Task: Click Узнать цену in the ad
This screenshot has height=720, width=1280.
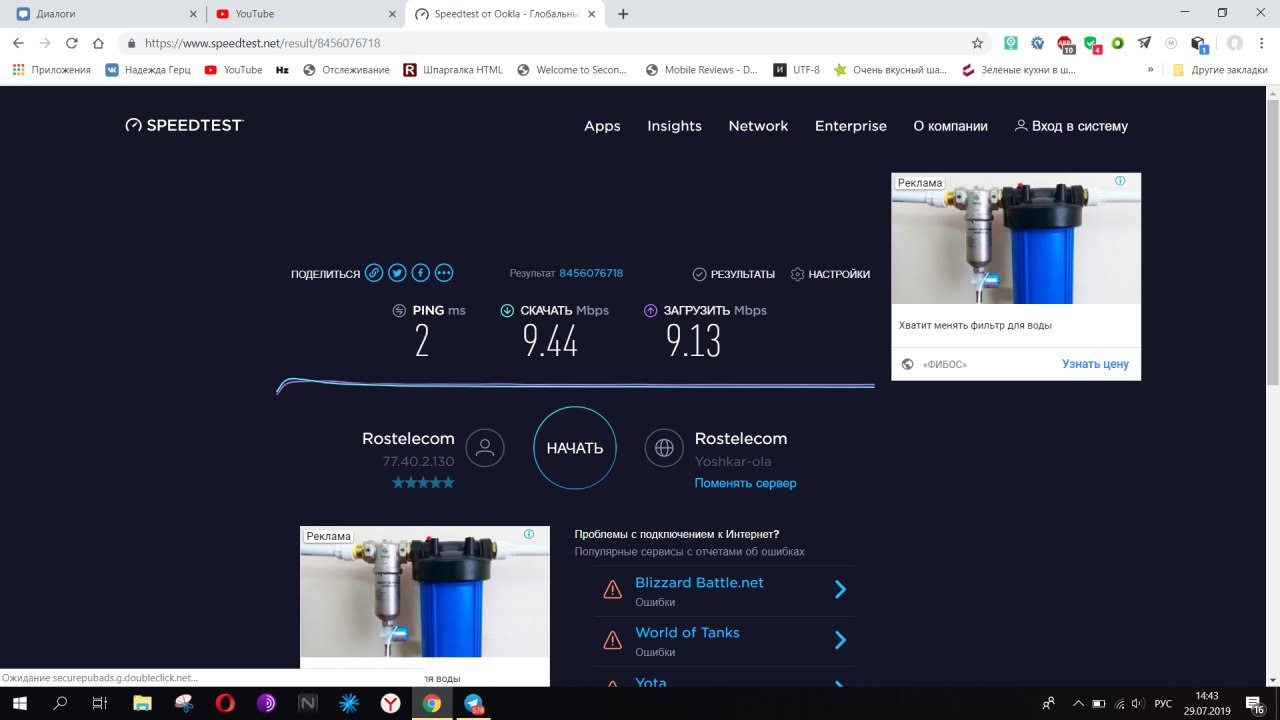Action: [x=1095, y=364]
